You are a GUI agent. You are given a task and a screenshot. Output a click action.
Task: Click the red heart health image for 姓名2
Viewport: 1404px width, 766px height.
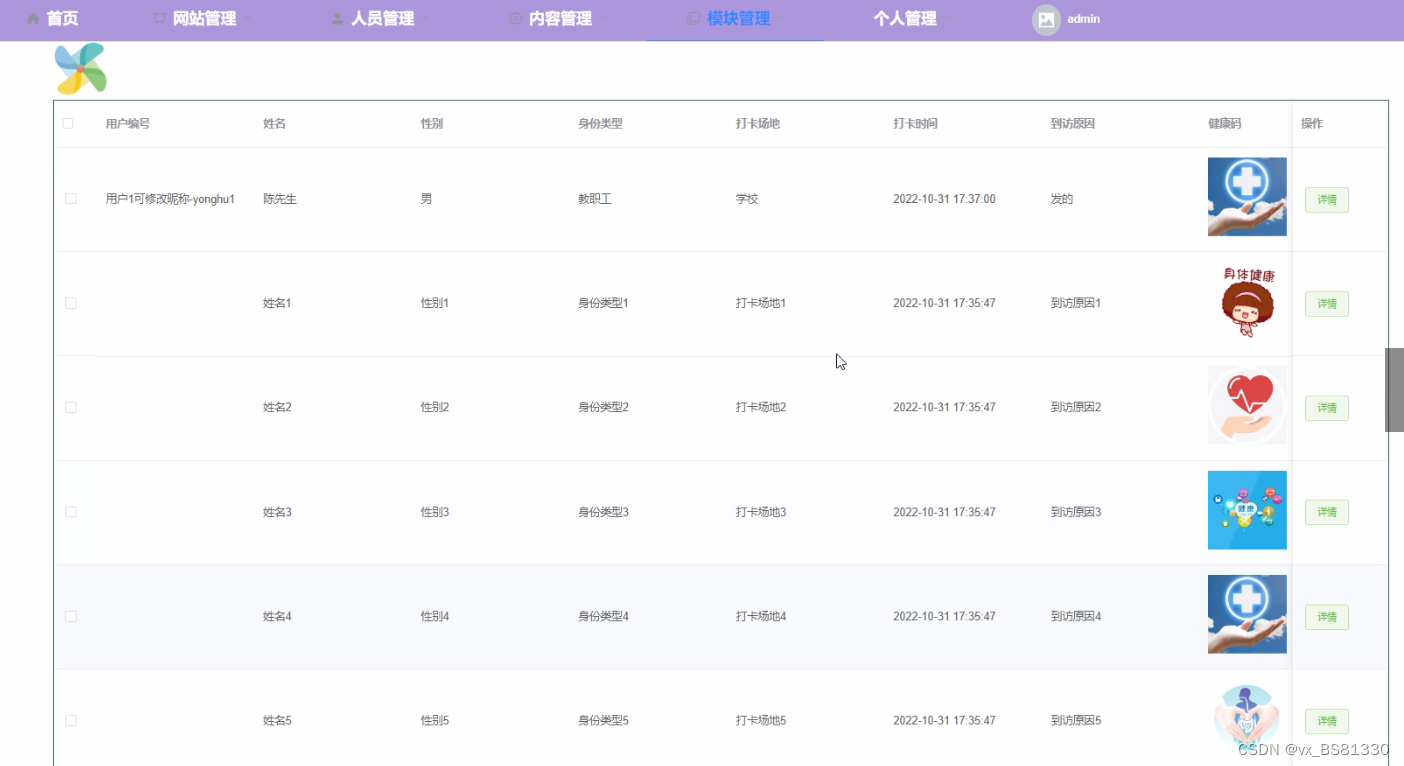1247,405
